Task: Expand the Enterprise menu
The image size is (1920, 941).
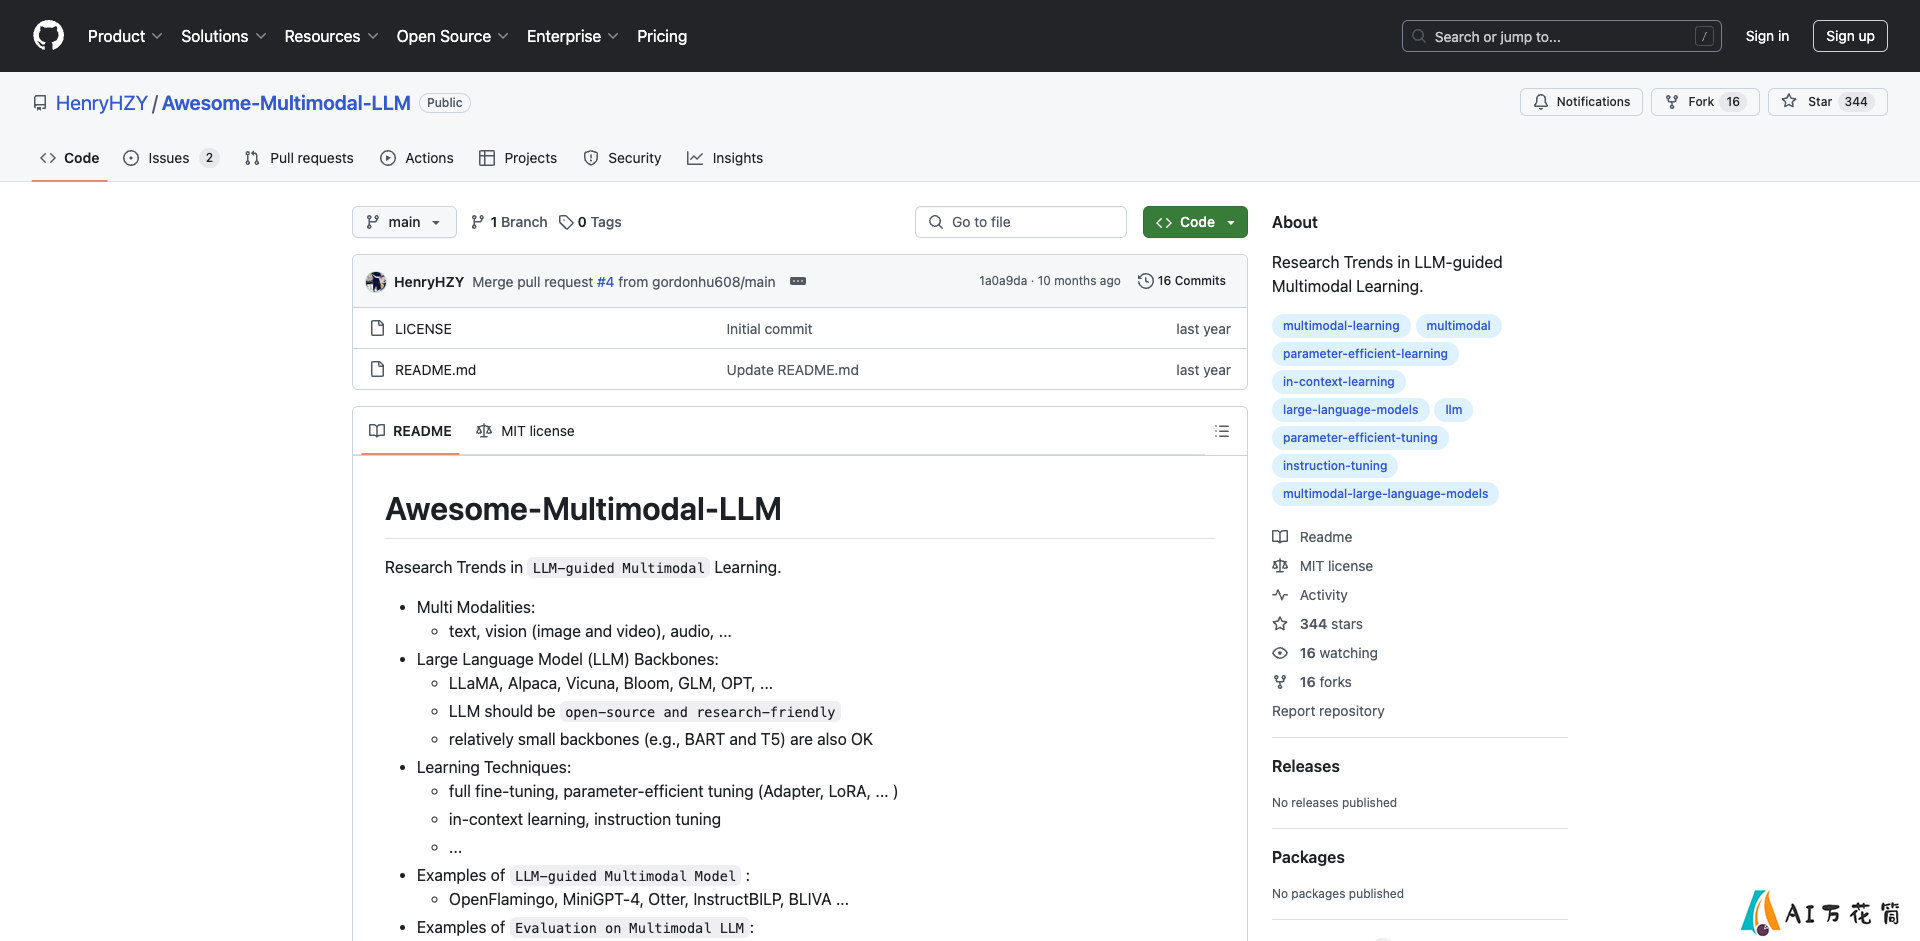Action: tap(572, 36)
